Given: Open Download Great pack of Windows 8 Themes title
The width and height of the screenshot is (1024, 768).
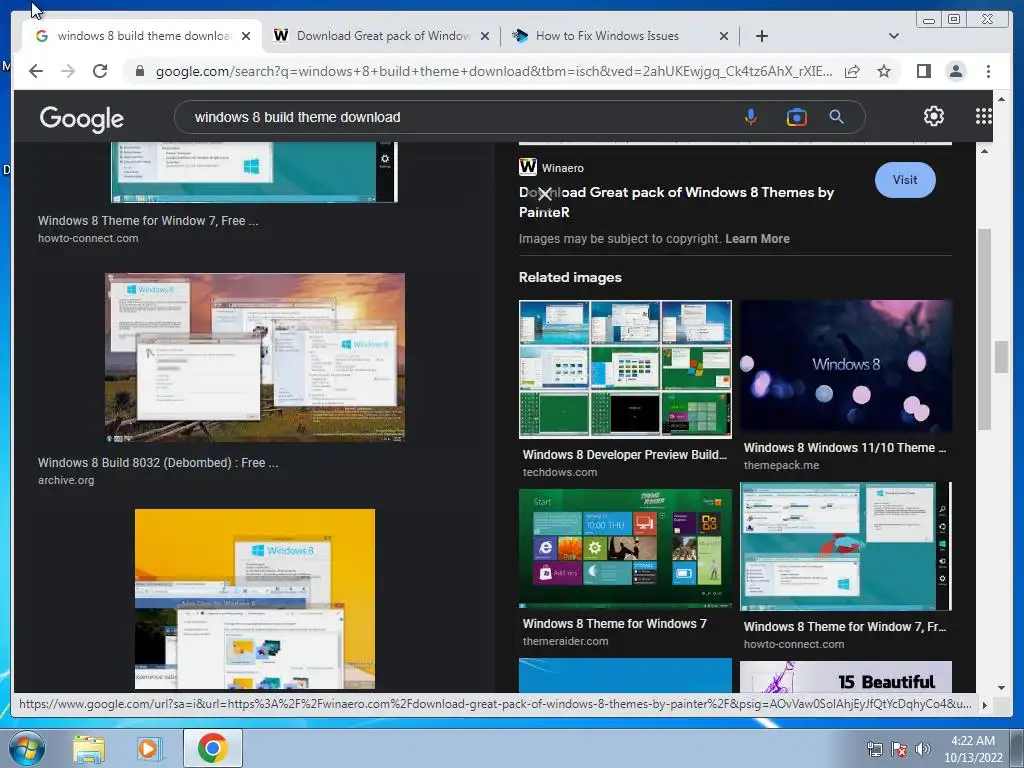Looking at the screenshot, I should 676,202.
